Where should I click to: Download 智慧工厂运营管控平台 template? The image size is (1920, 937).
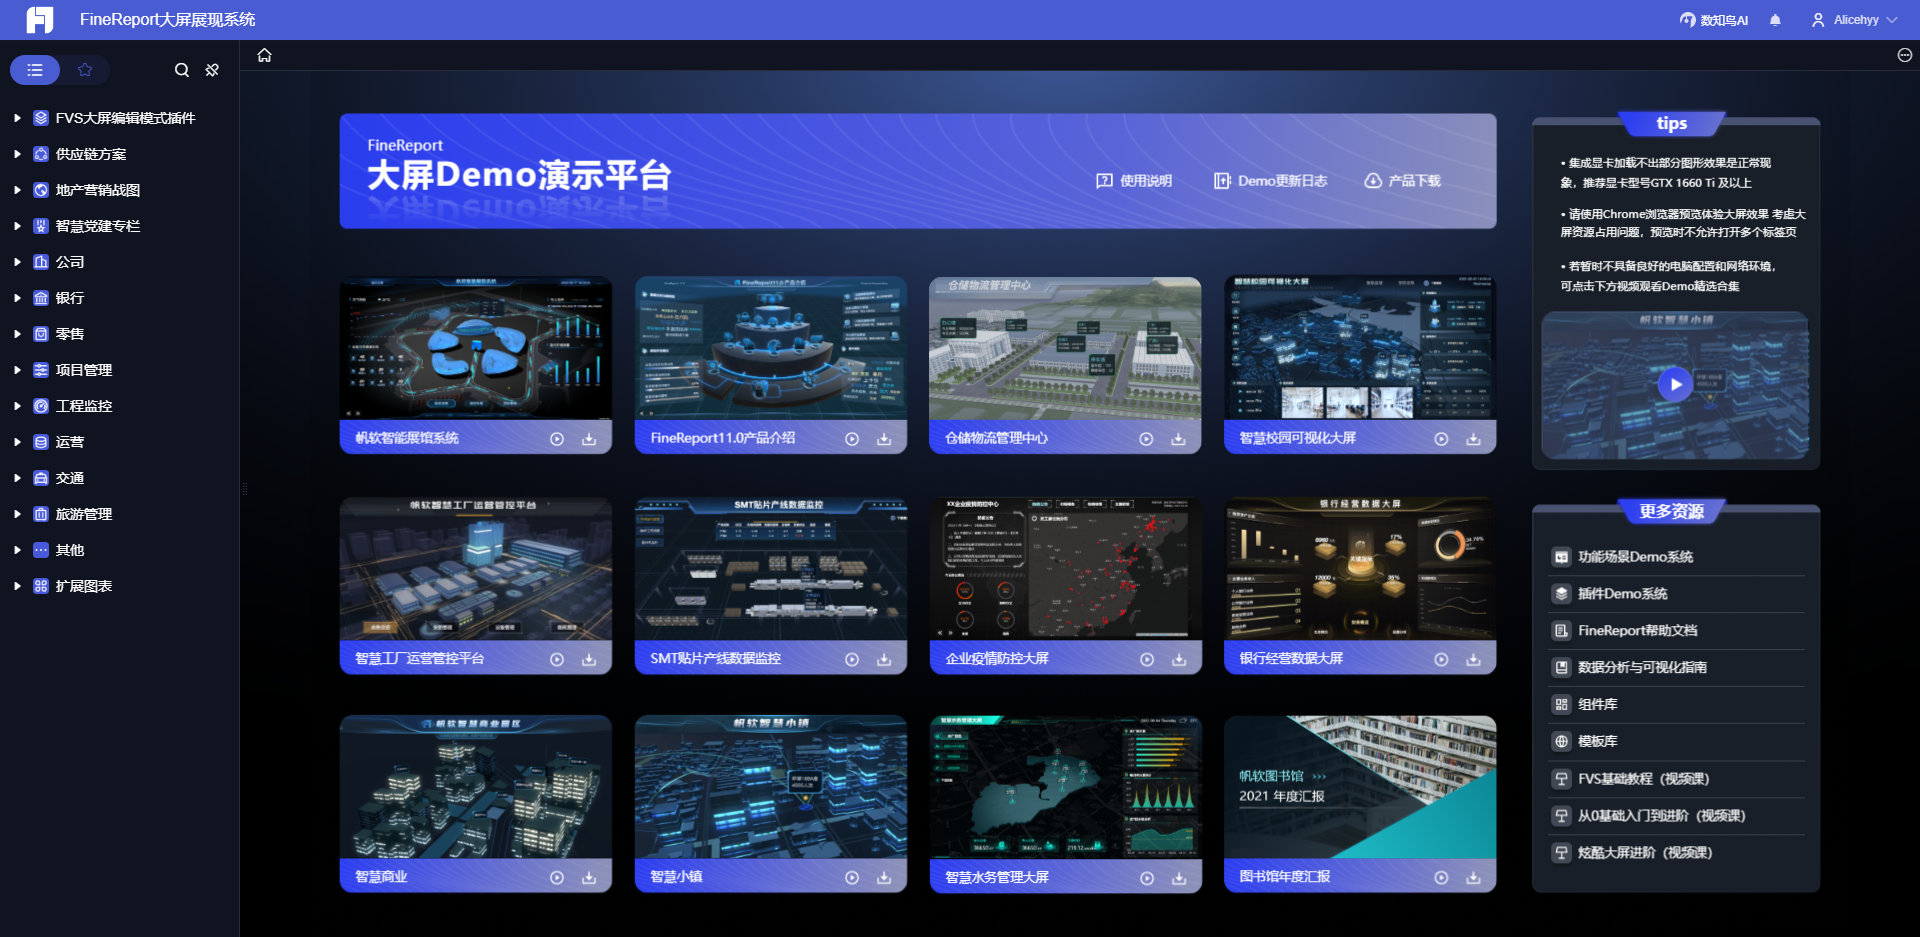pyautogui.click(x=589, y=660)
